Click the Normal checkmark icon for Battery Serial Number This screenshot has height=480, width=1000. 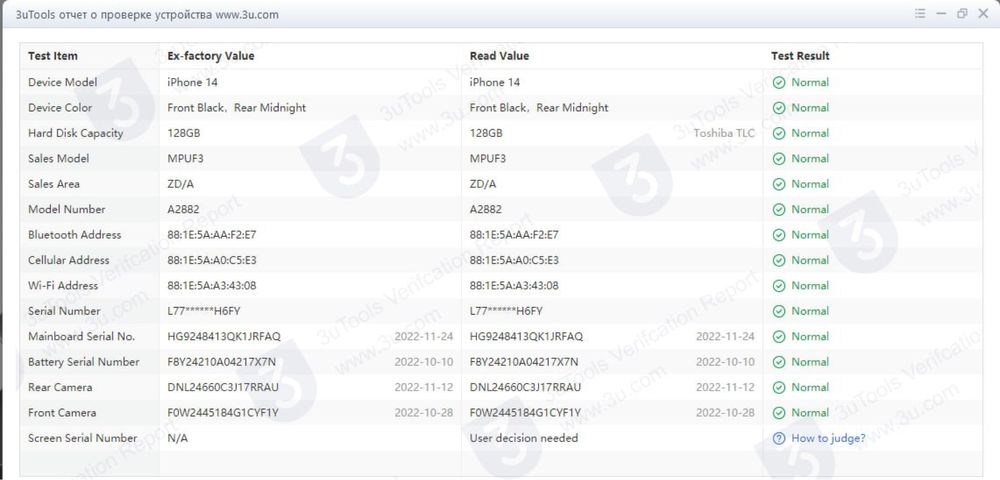click(779, 362)
